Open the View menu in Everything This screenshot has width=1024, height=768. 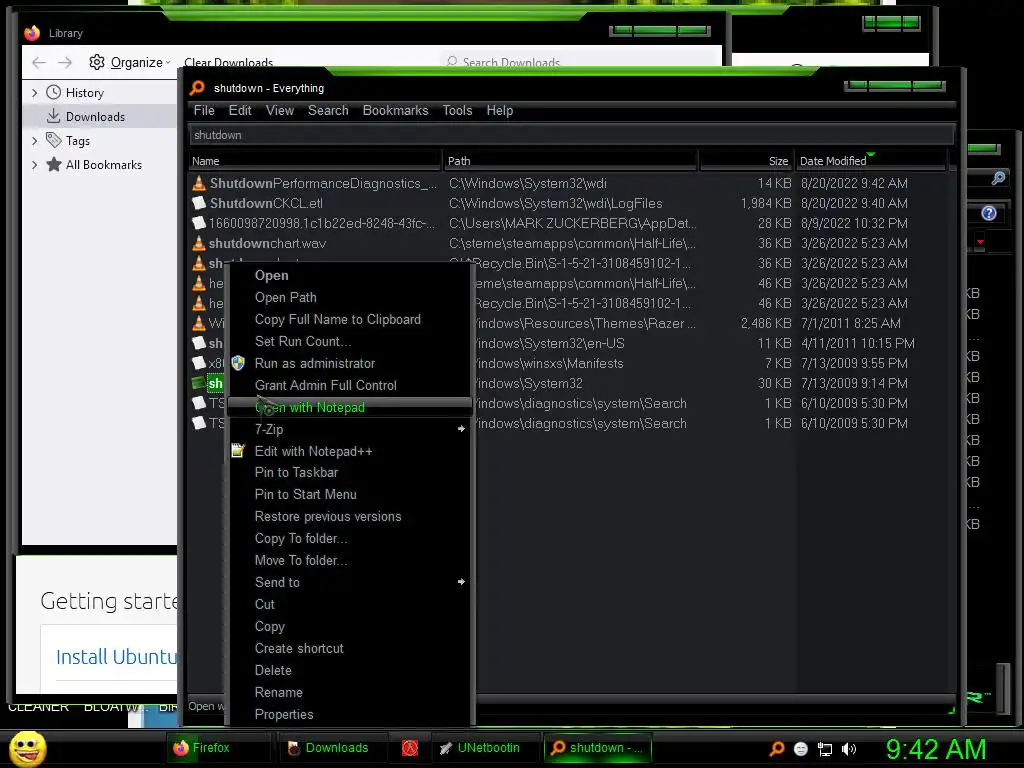[x=280, y=110]
